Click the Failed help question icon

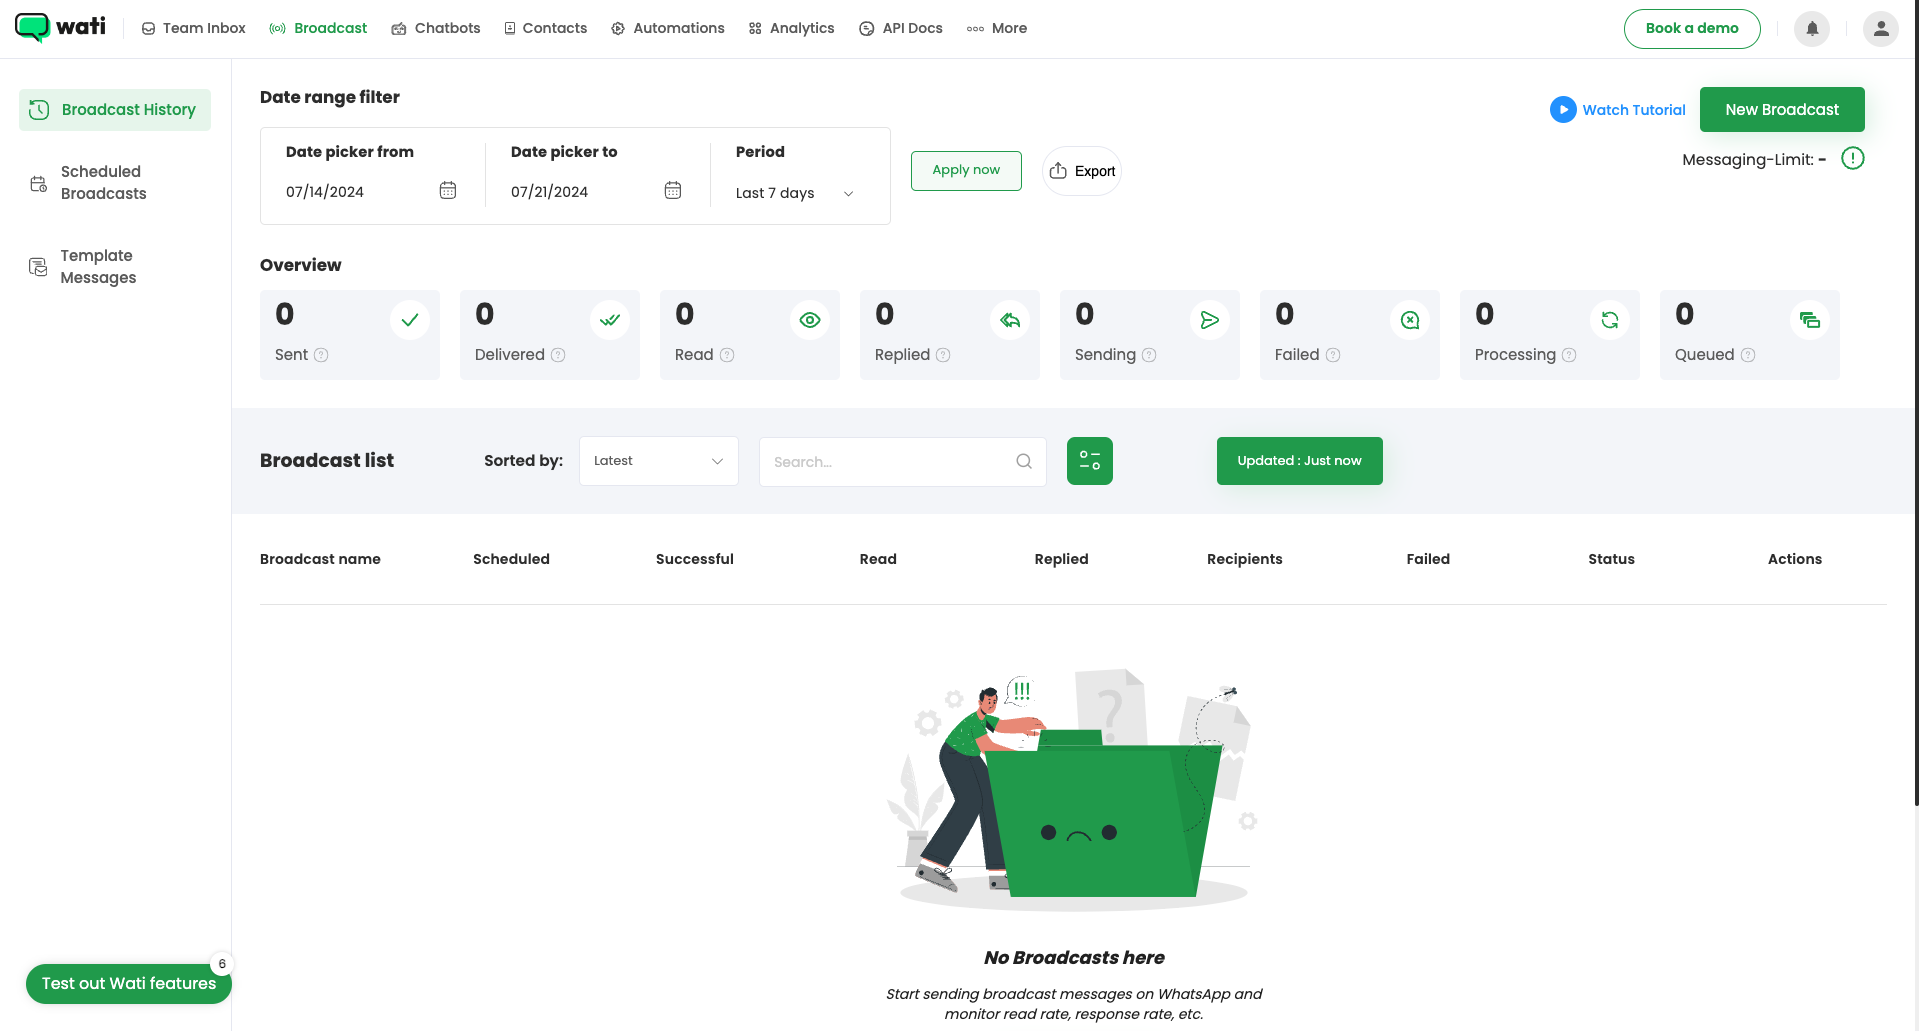(x=1333, y=355)
